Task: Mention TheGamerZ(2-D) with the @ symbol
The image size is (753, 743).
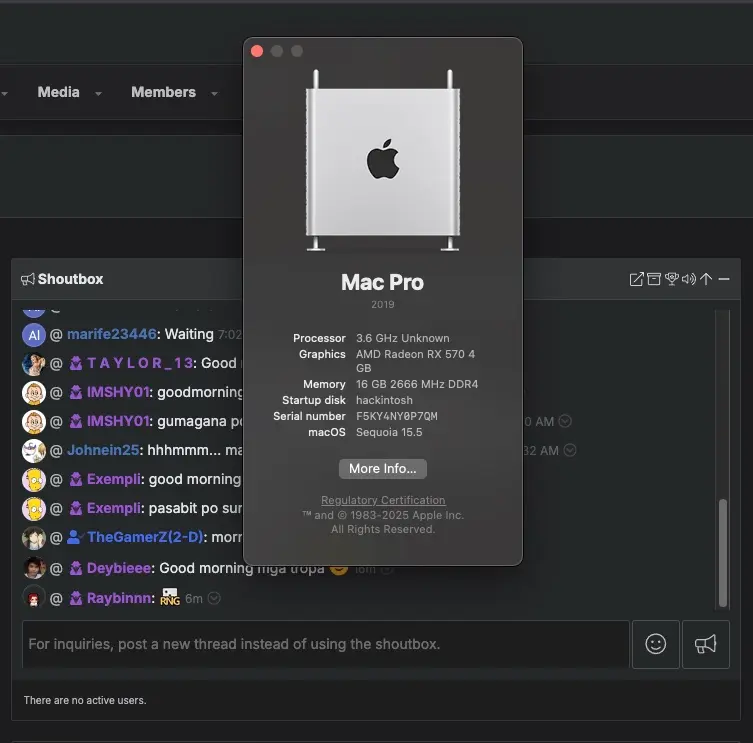Action: click(56, 537)
